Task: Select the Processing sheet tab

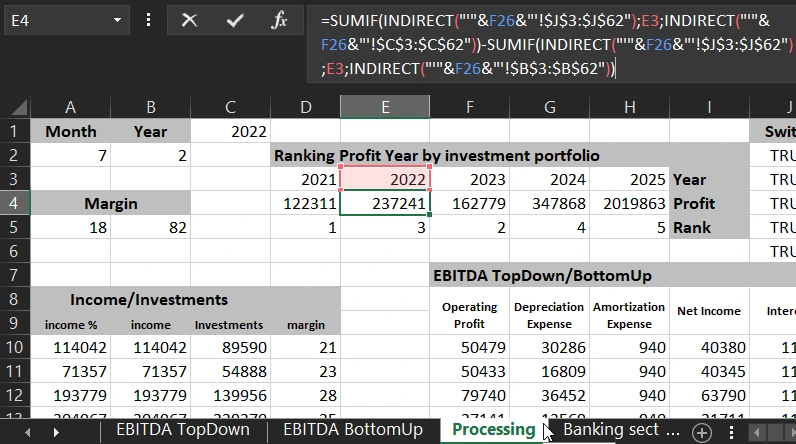Action: (x=493, y=430)
